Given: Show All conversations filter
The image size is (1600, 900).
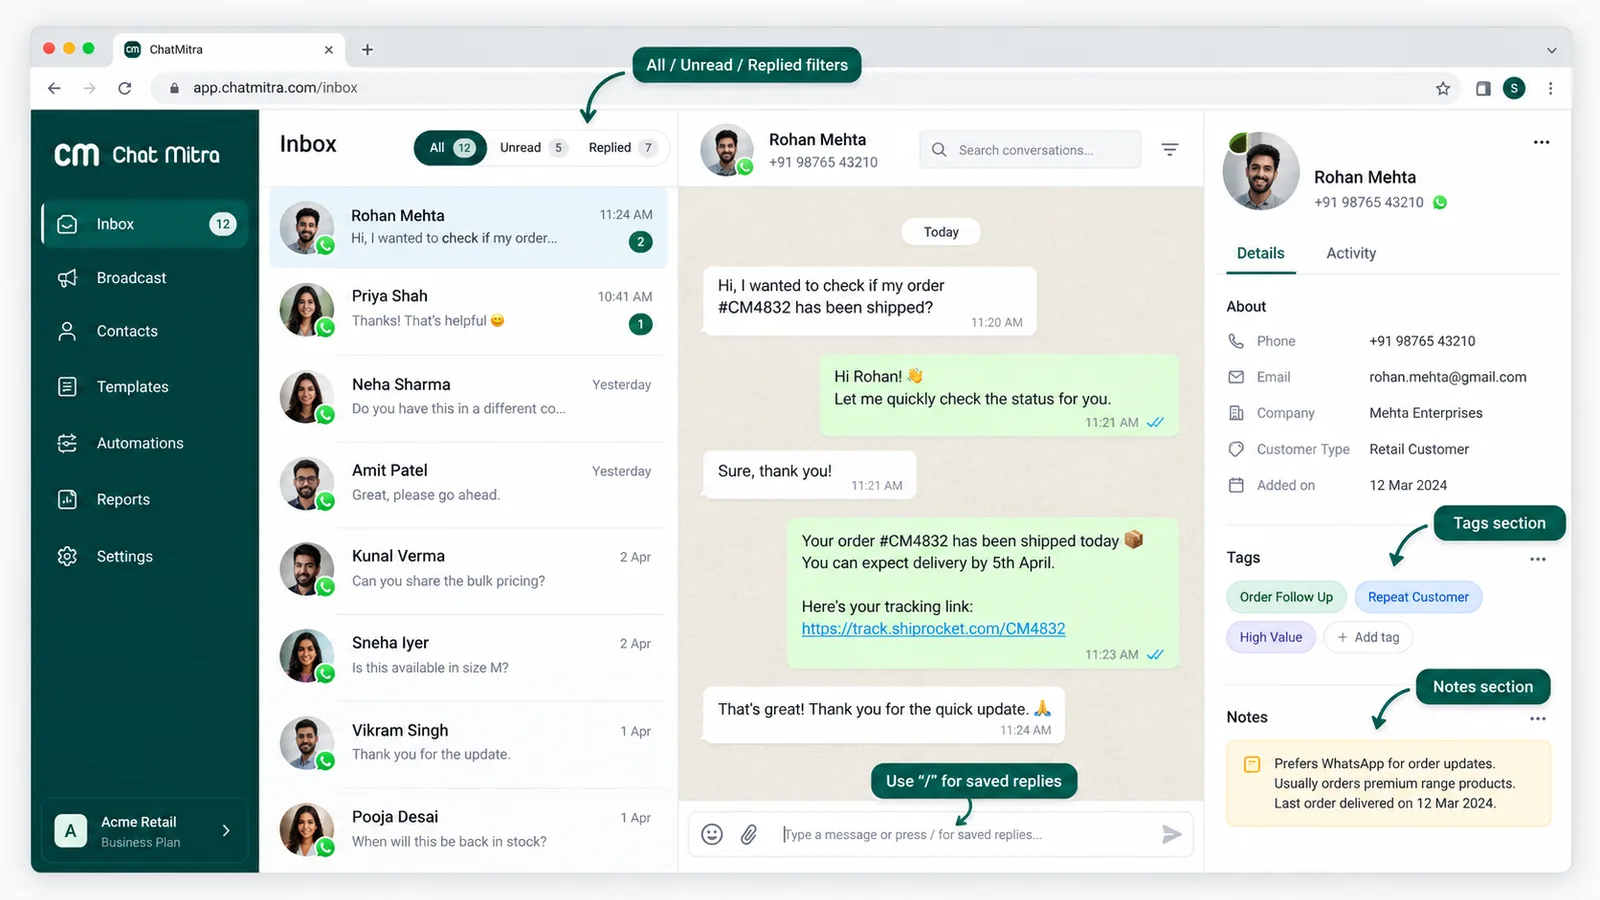Looking at the screenshot, I should tap(450, 148).
